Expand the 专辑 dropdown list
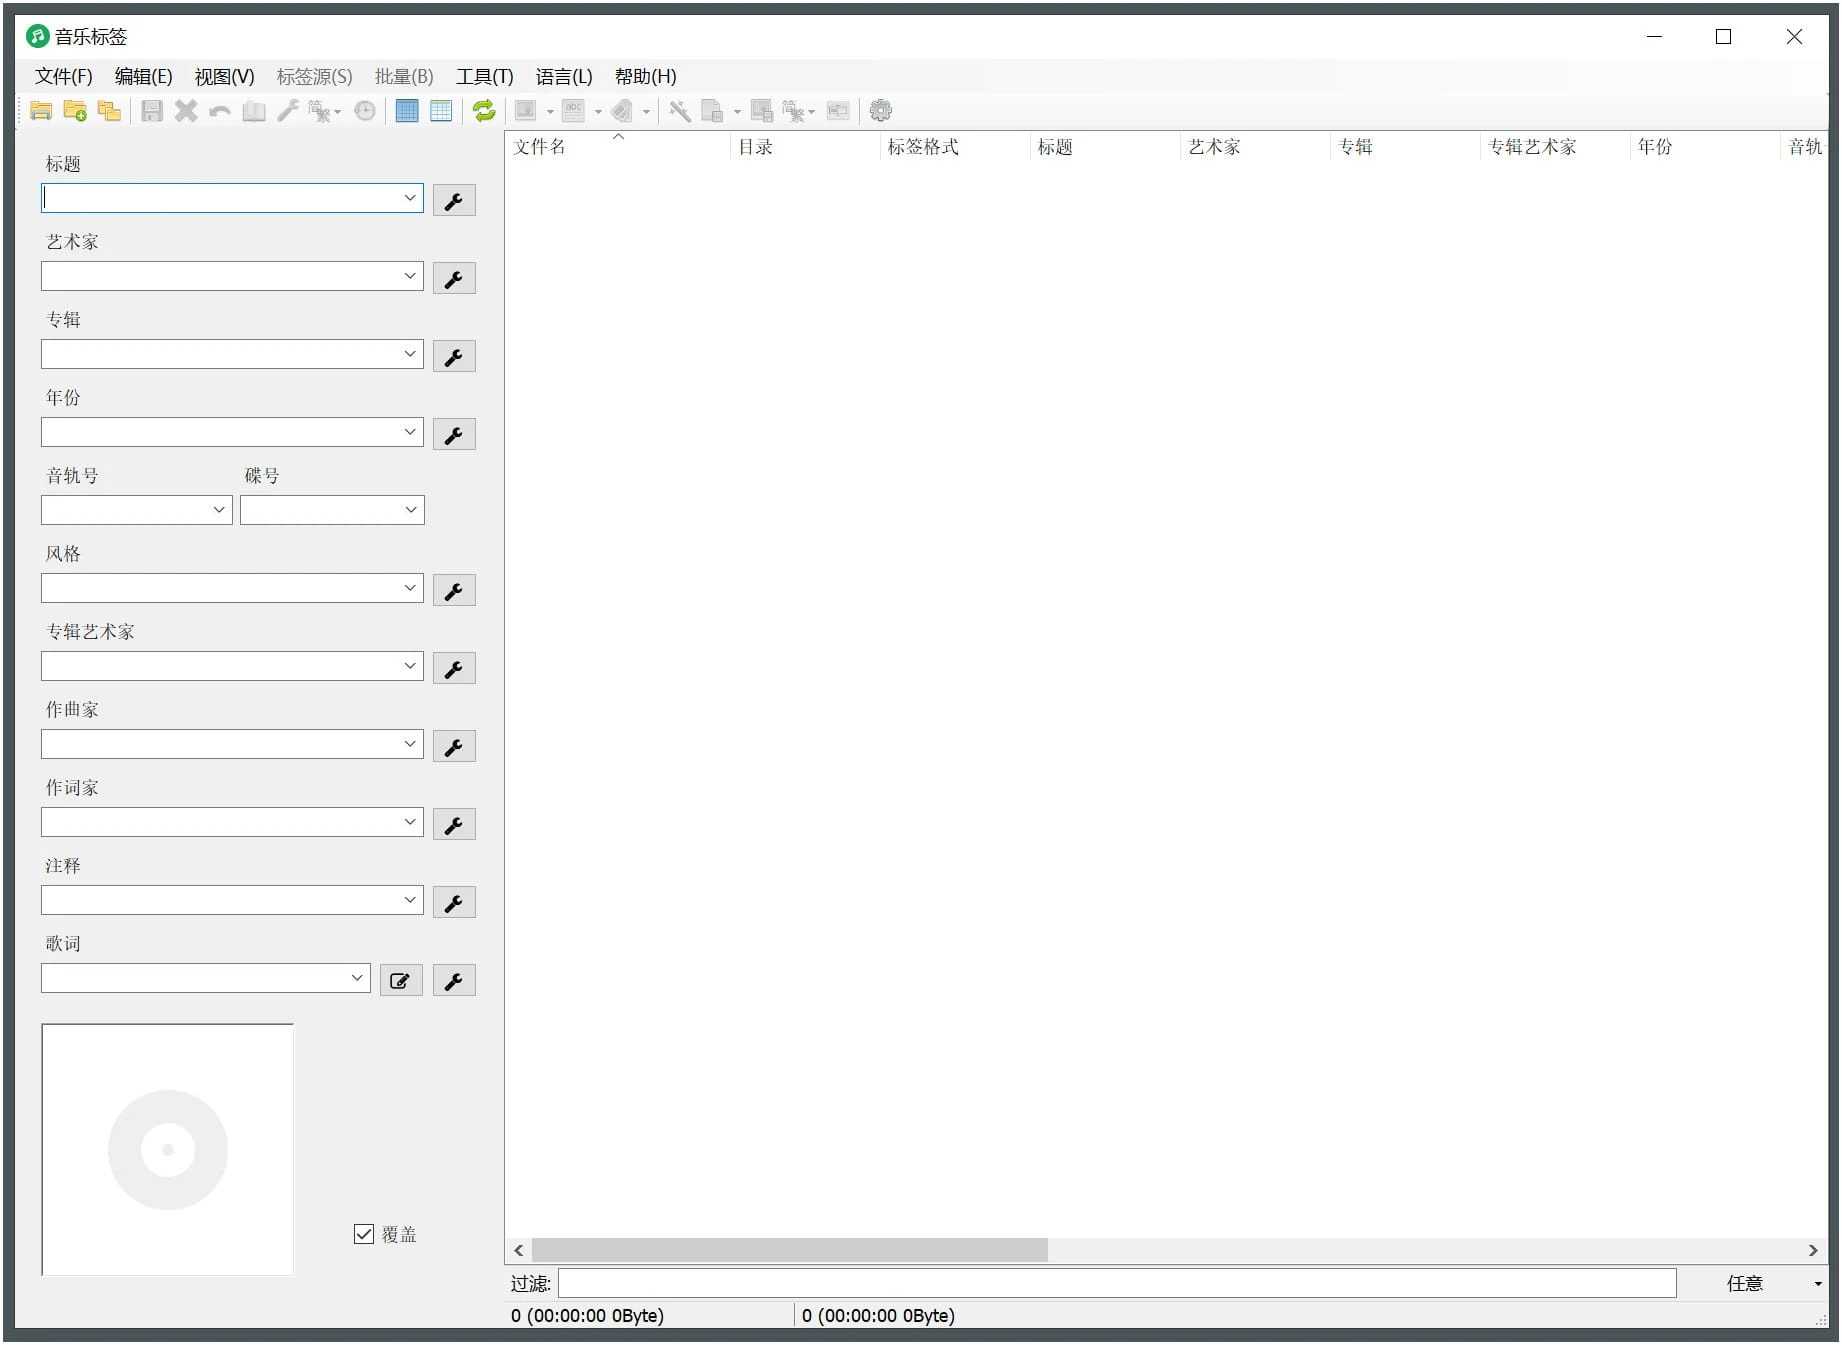Image resolution: width=1842 pixels, height=1345 pixels. tap(410, 354)
